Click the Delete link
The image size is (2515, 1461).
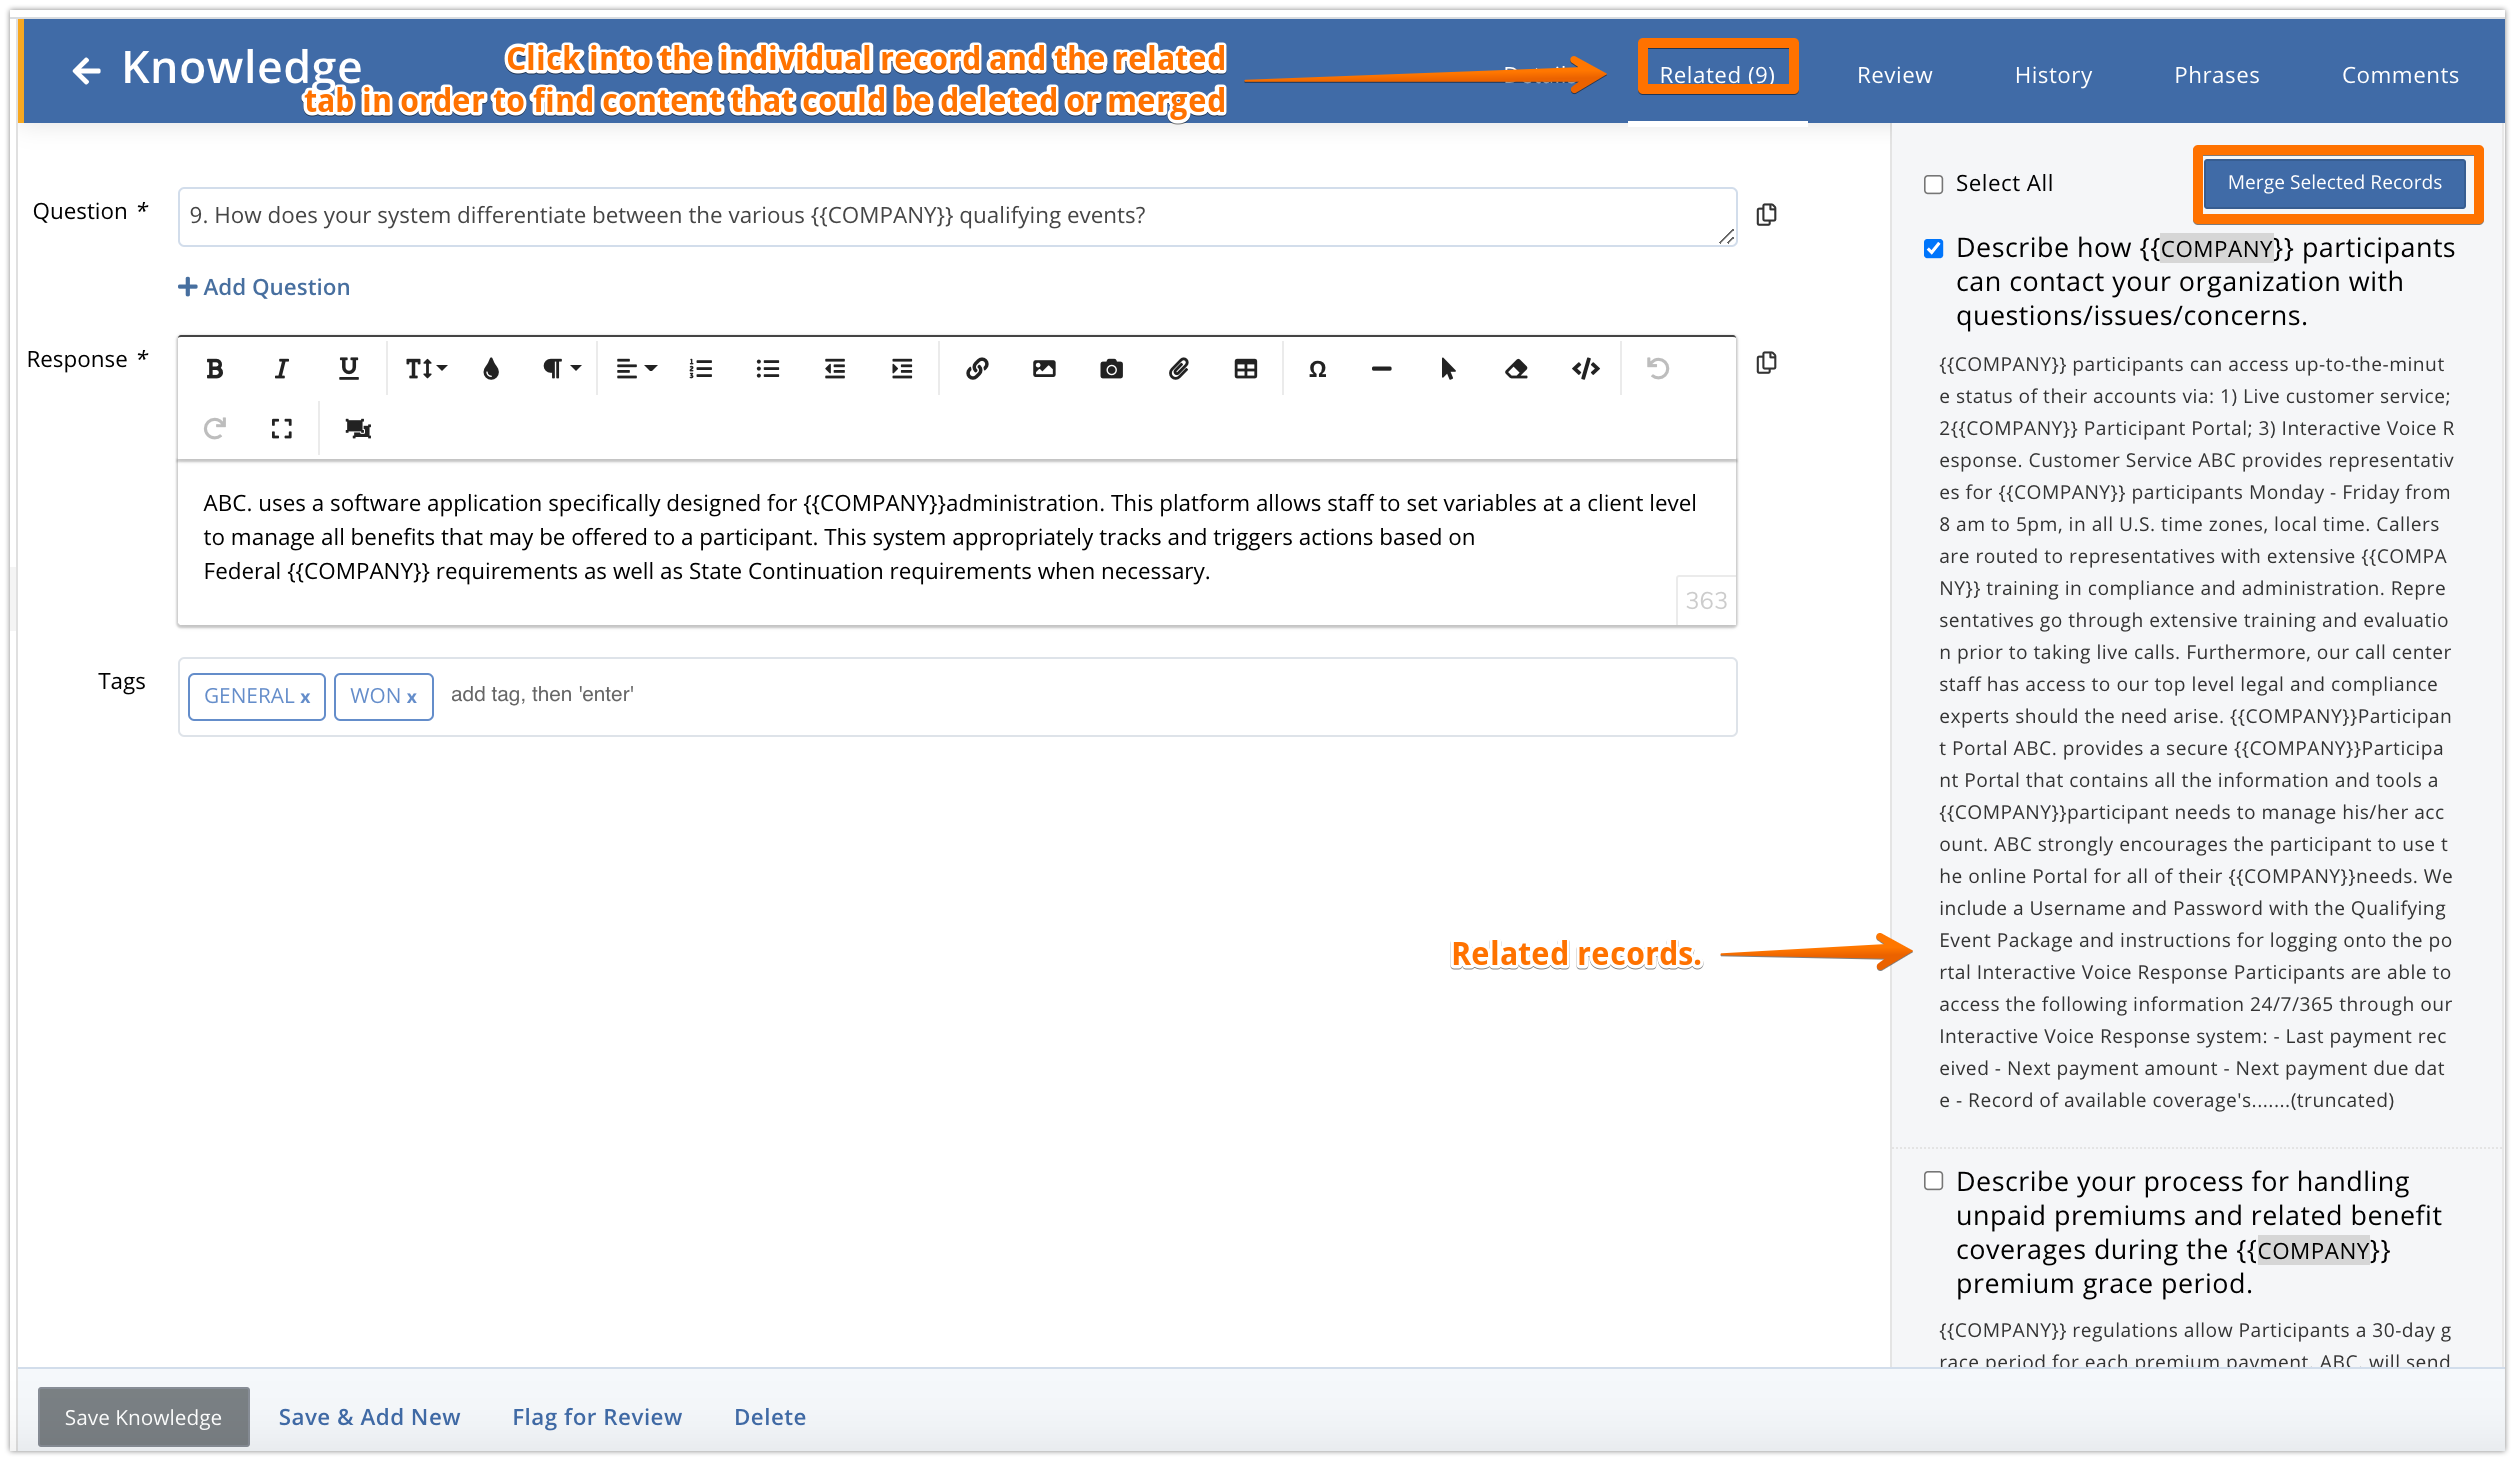tap(770, 1417)
